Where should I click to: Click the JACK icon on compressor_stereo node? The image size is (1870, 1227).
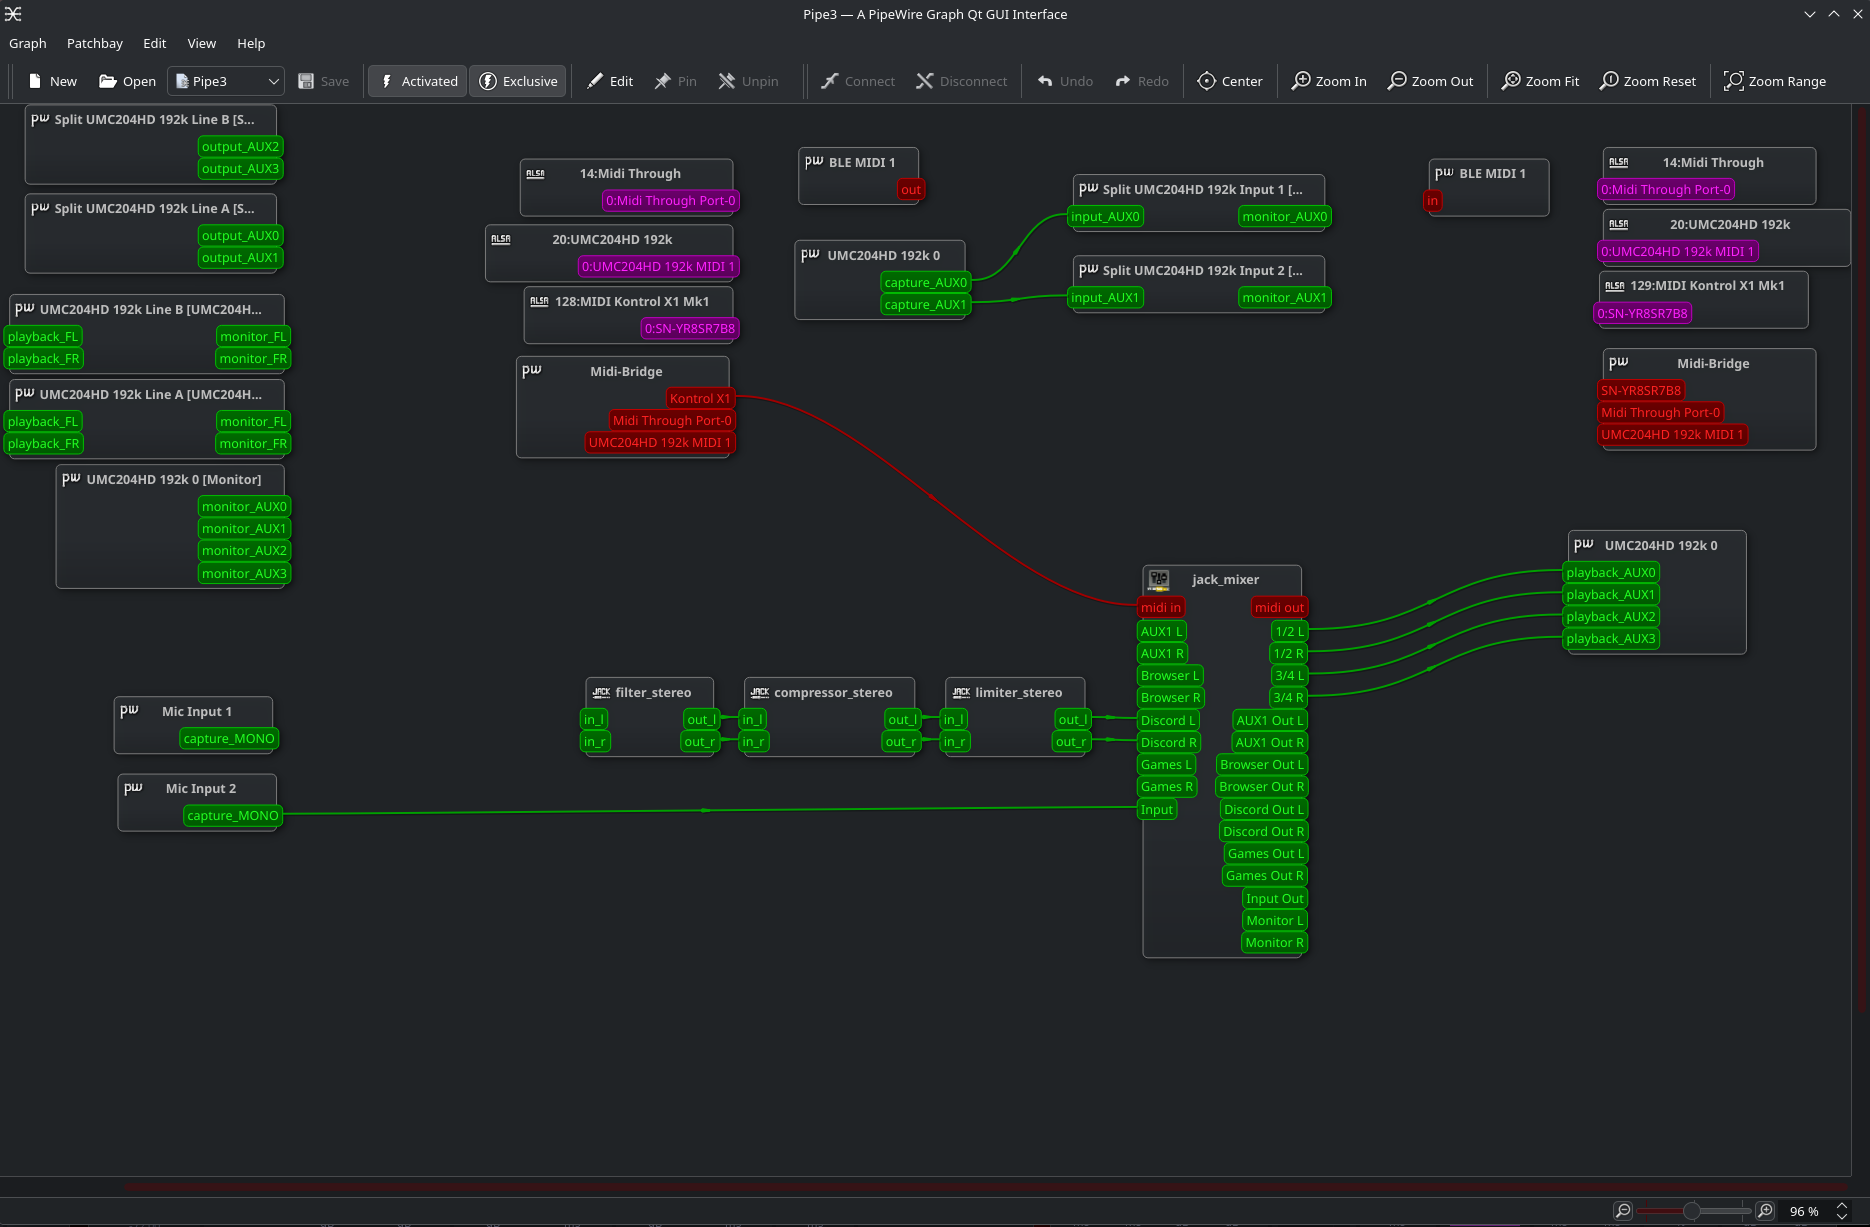(760, 692)
